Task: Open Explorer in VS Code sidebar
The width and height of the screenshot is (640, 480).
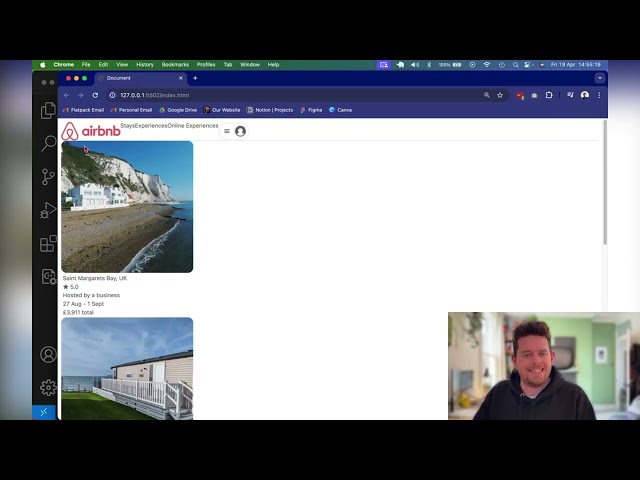Action: pyautogui.click(x=48, y=110)
